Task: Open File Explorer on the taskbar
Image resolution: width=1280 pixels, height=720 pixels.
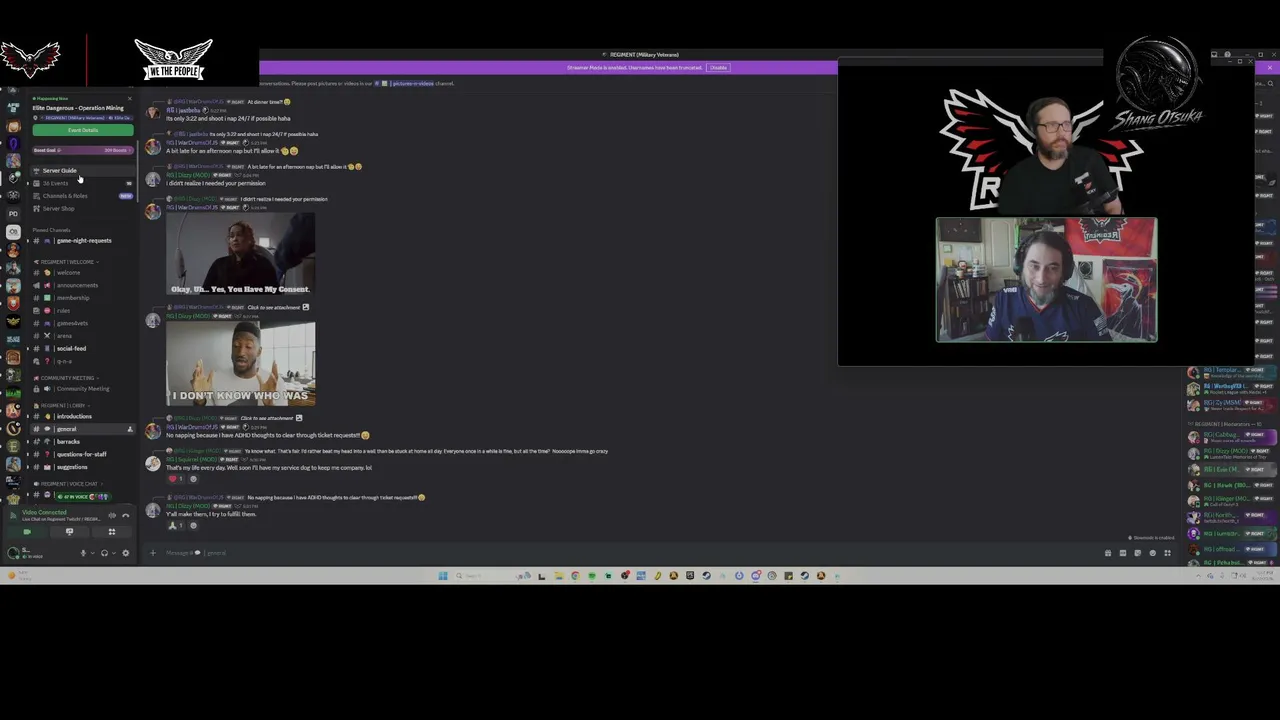Action: click(x=559, y=576)
